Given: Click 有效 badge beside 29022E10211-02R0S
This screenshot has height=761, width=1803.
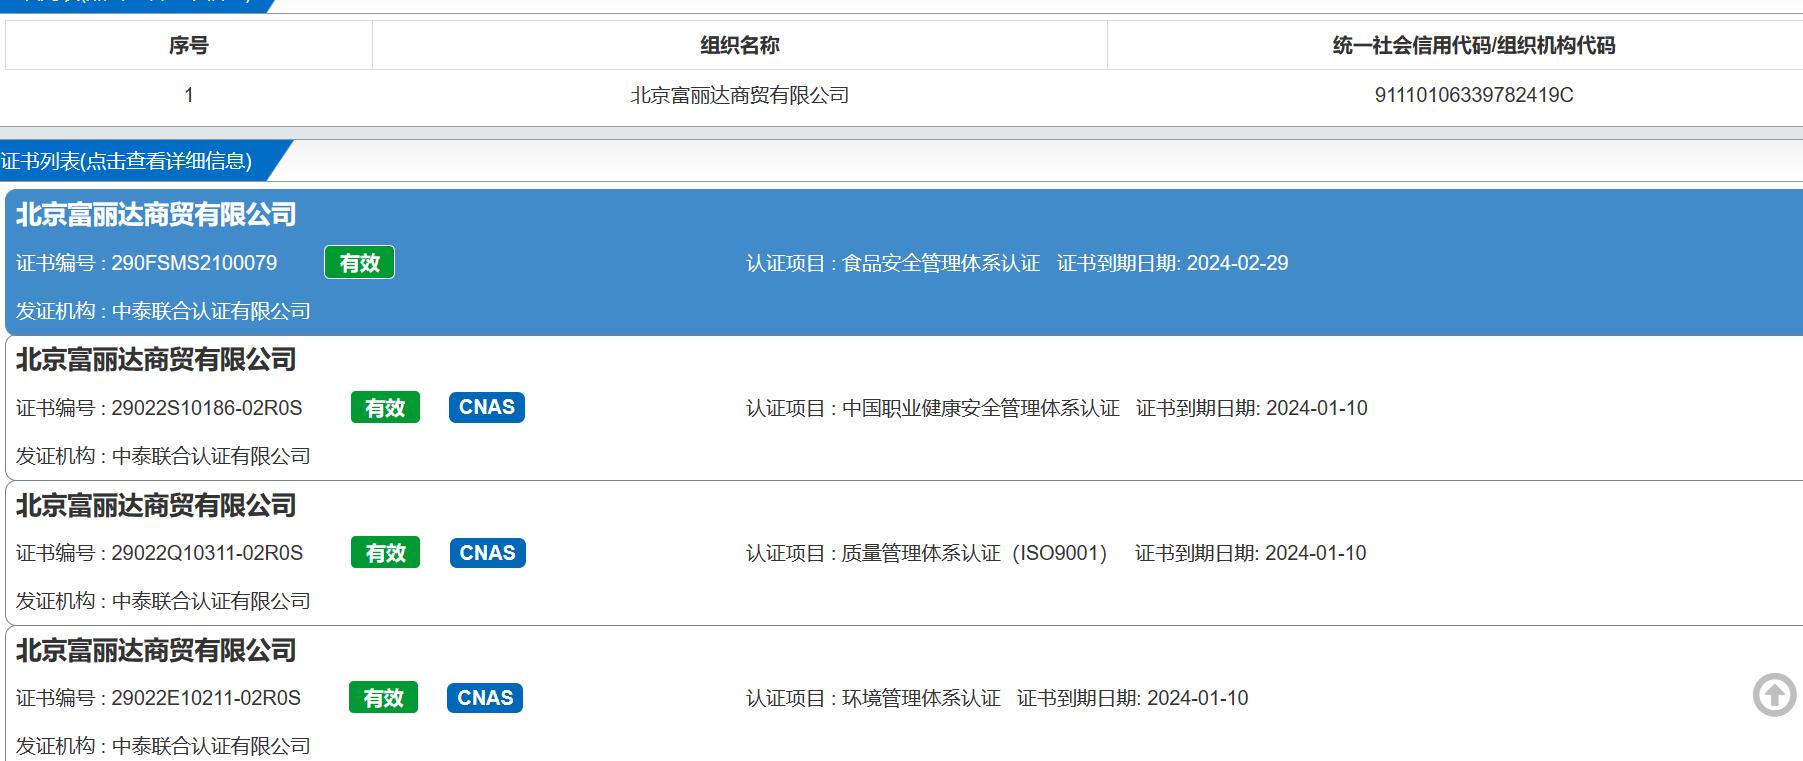Looking at the screenshot, I should [x=383, y=698].
